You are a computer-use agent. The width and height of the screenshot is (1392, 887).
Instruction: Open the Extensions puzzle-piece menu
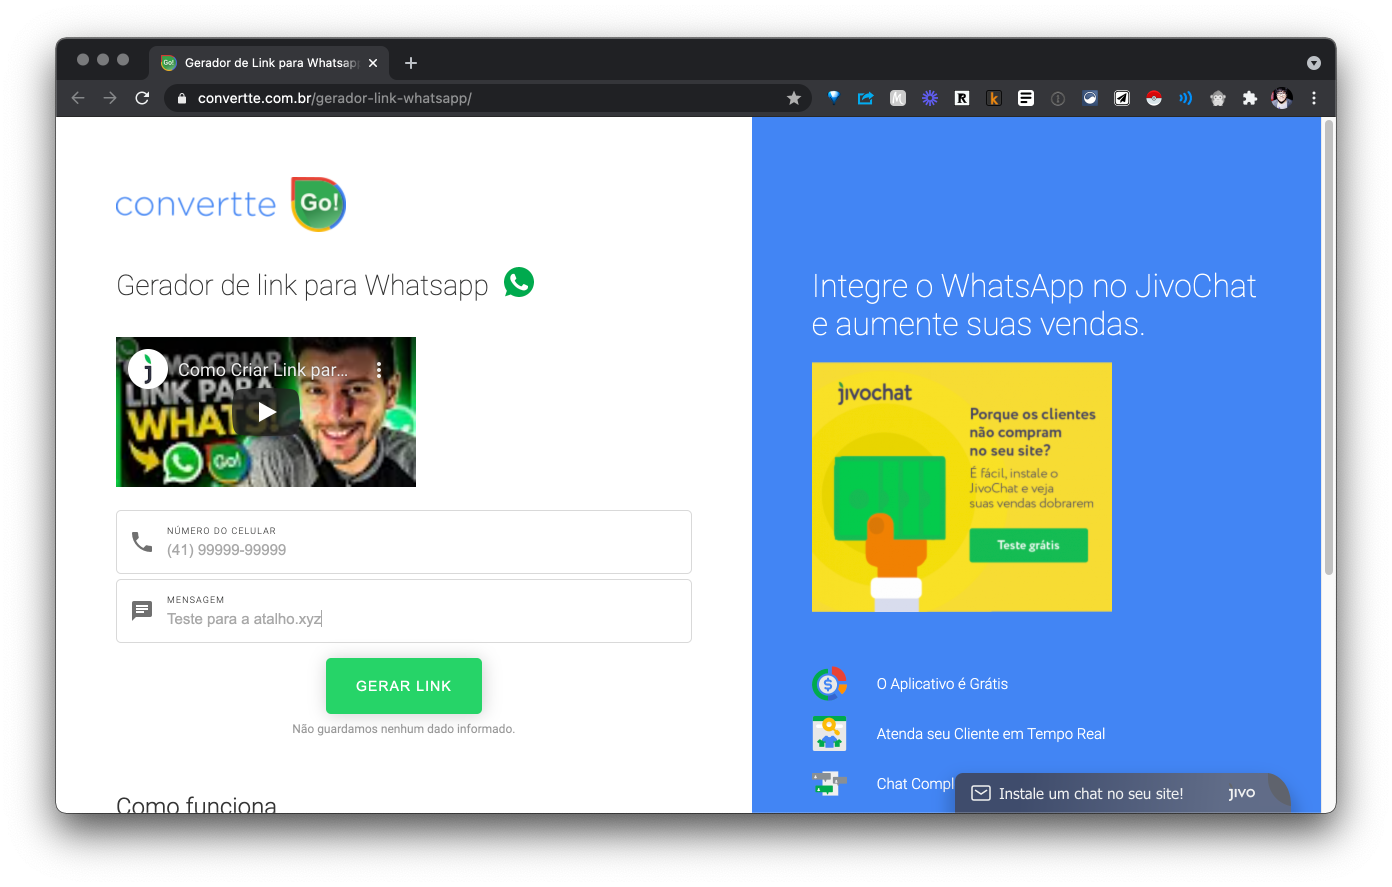tap(1250, 98)
